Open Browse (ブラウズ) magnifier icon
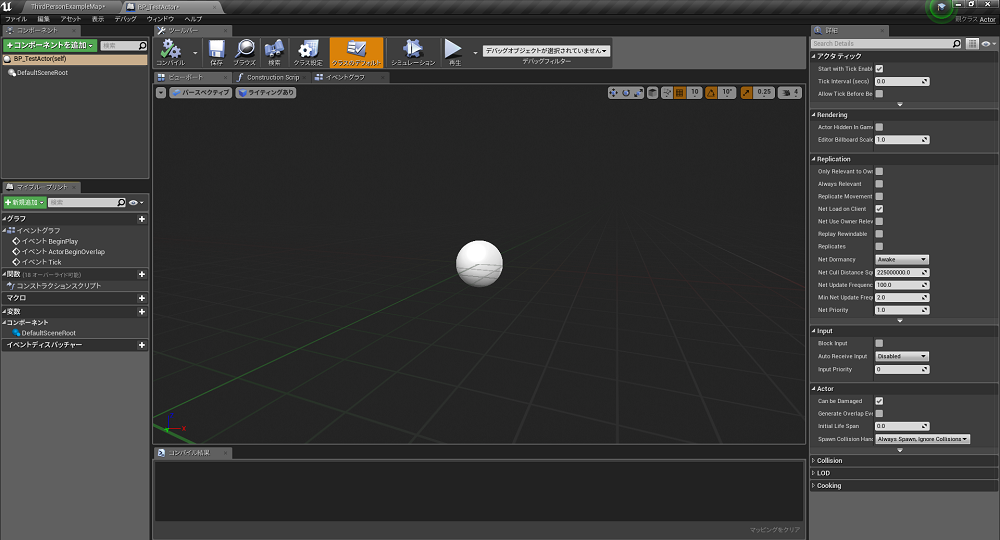Viewport: 1000px width, 540px height. tap(245, 52)
